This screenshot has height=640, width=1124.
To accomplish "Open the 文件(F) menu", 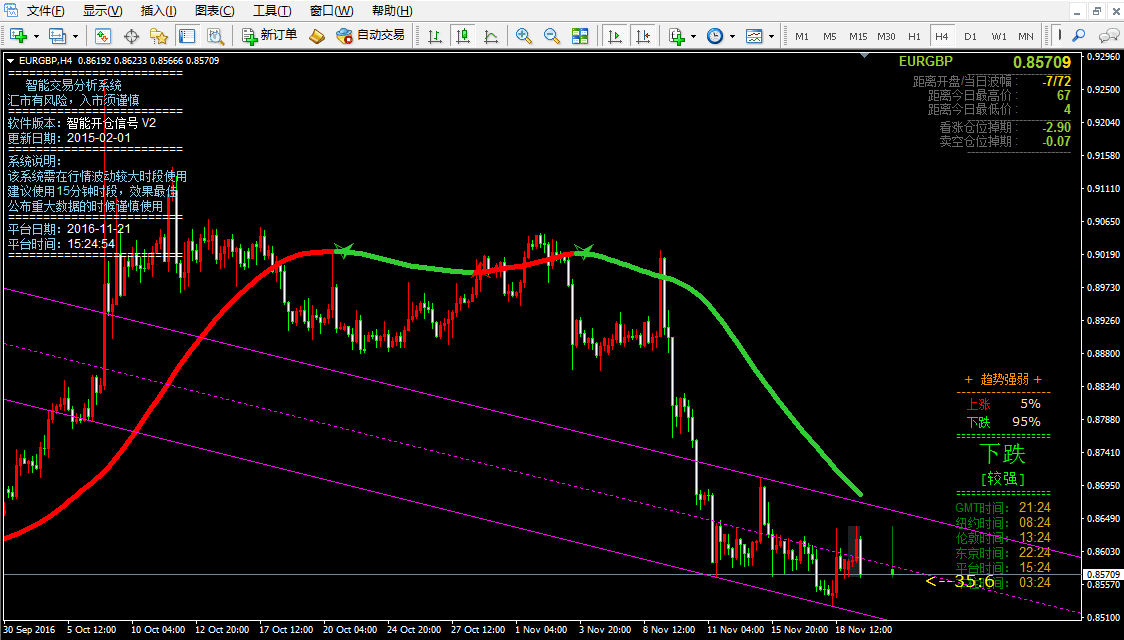I will click(45, 11).
